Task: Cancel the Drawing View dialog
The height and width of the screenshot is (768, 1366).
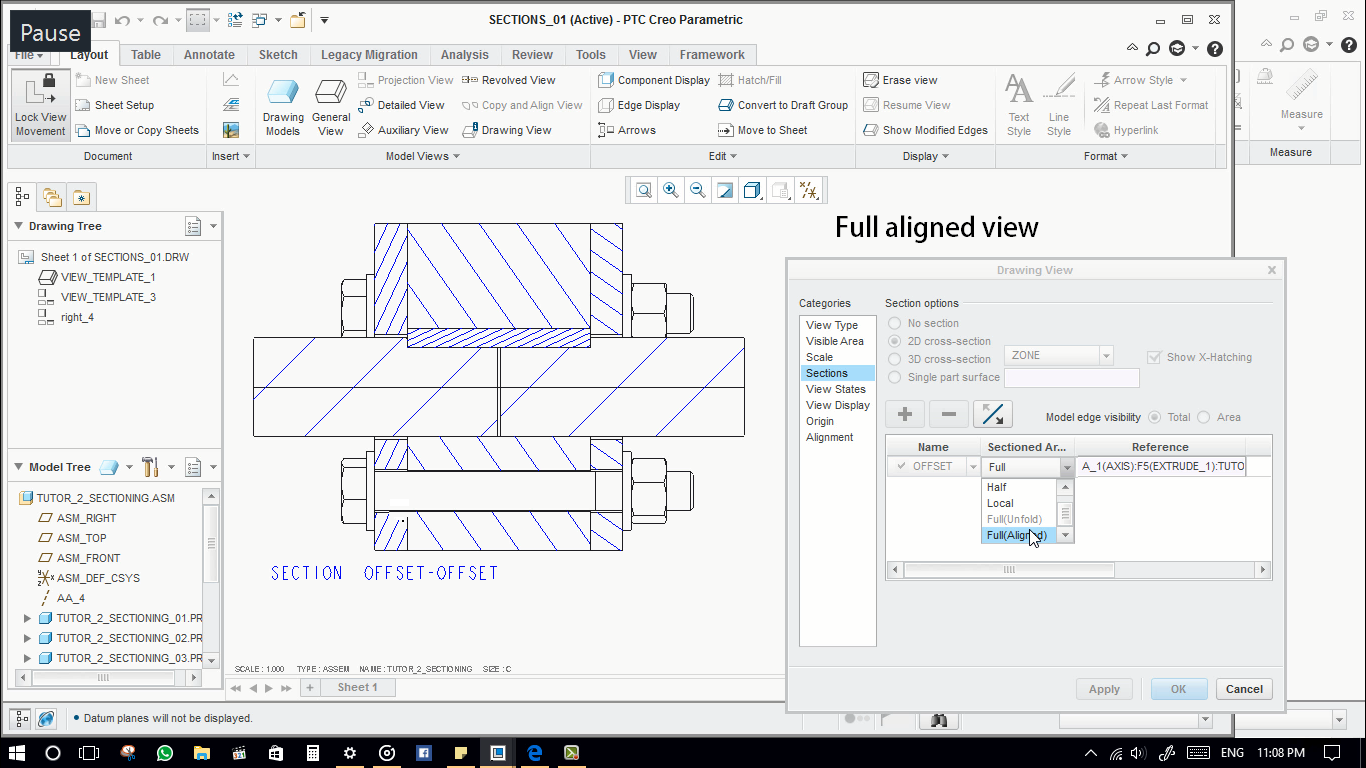Action: [x=1244, y=689]
